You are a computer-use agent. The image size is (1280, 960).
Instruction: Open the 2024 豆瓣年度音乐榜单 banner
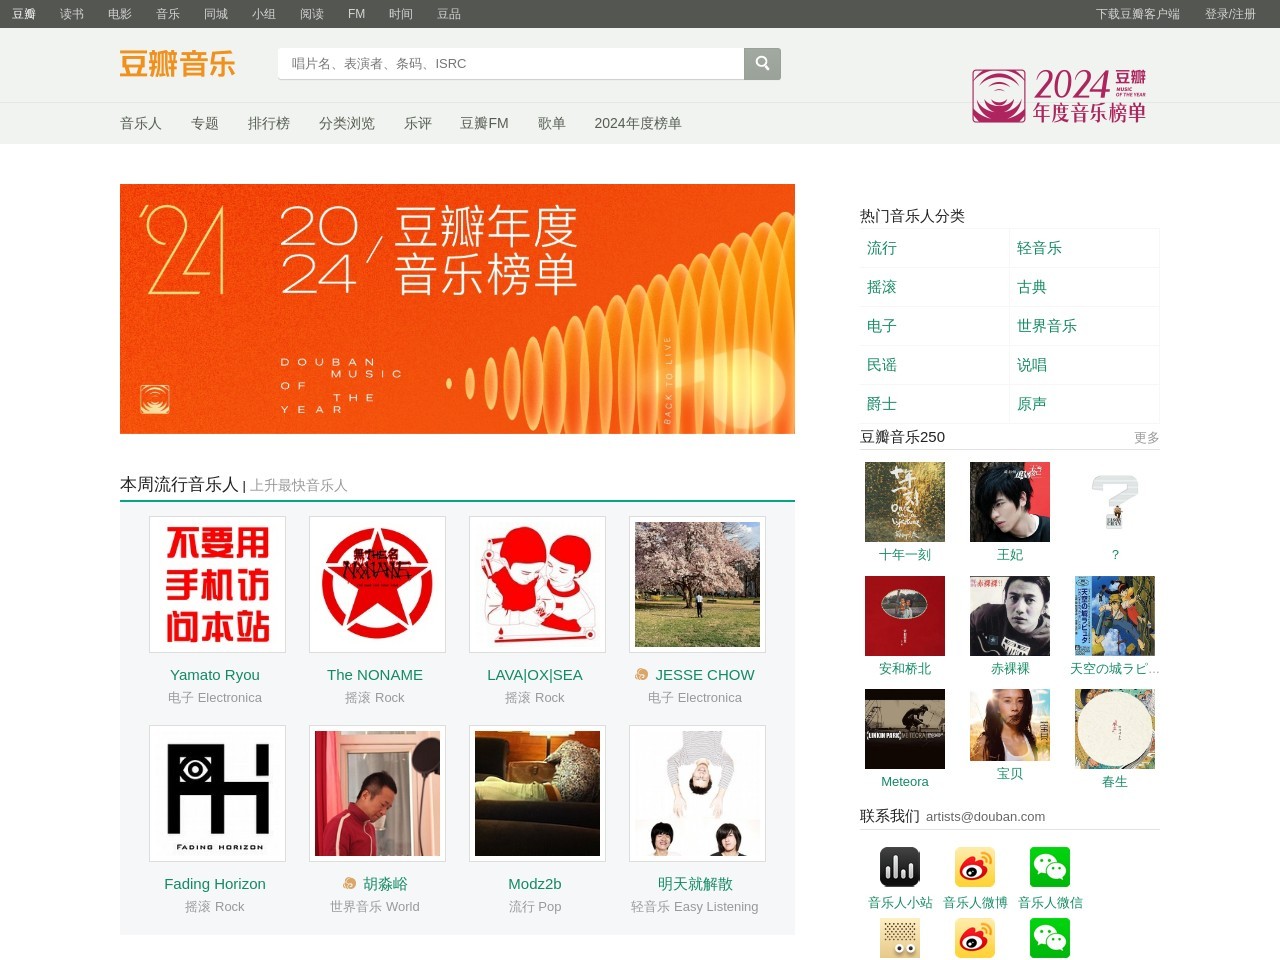point(457,309)
